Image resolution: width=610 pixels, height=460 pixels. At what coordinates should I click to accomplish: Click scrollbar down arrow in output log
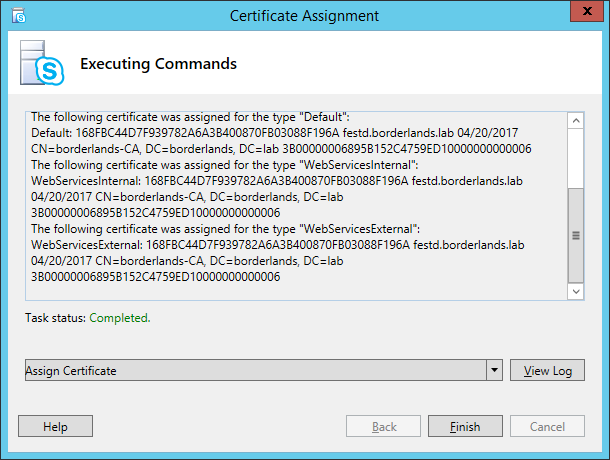click(576, 291)
